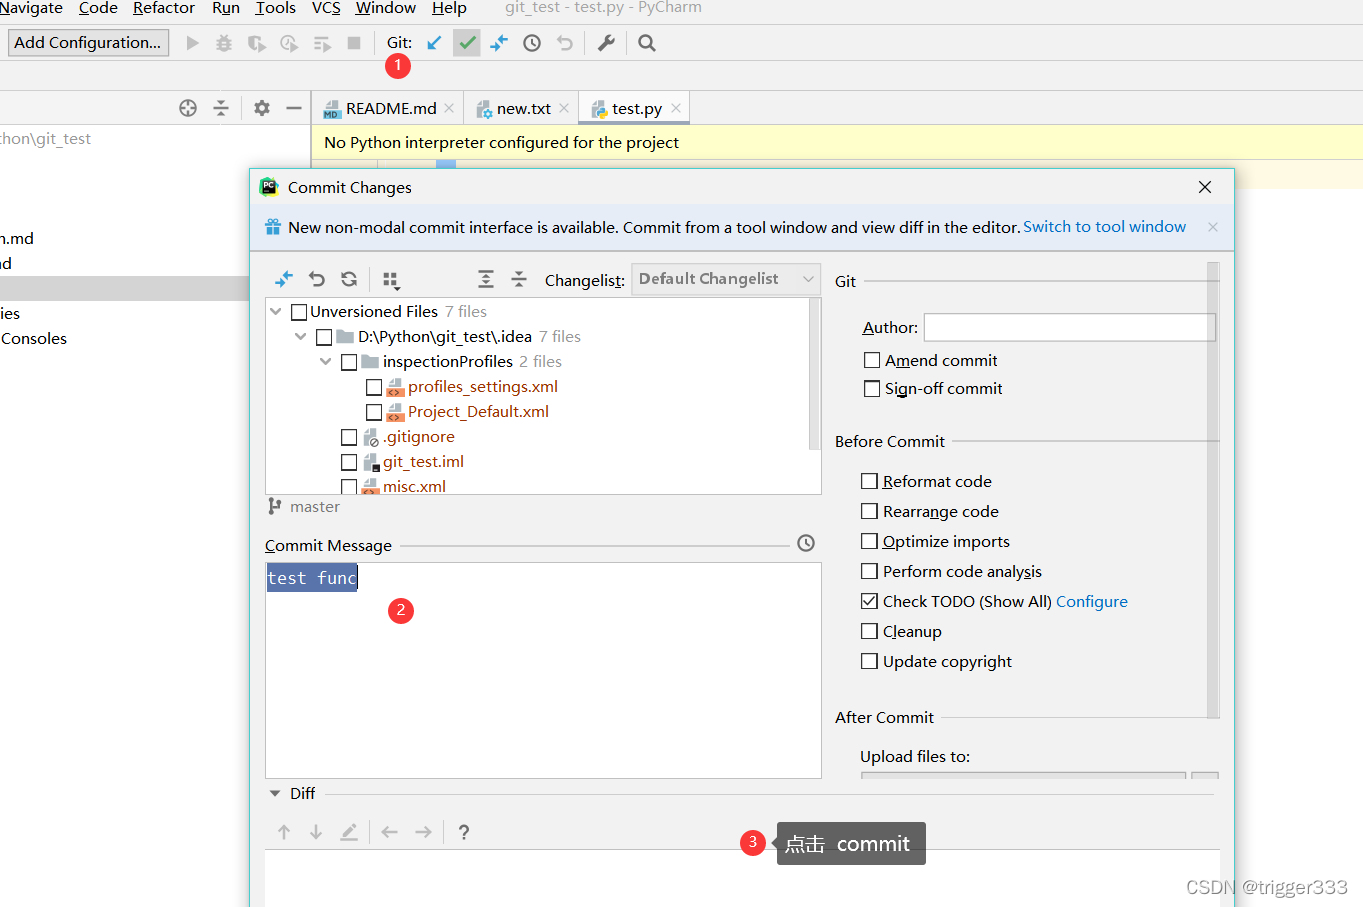The height and width of the screenshot is (907, 1363).
Task: Collapse the .idea folder node
Action: pyautogui.click(x=301, y=337)
